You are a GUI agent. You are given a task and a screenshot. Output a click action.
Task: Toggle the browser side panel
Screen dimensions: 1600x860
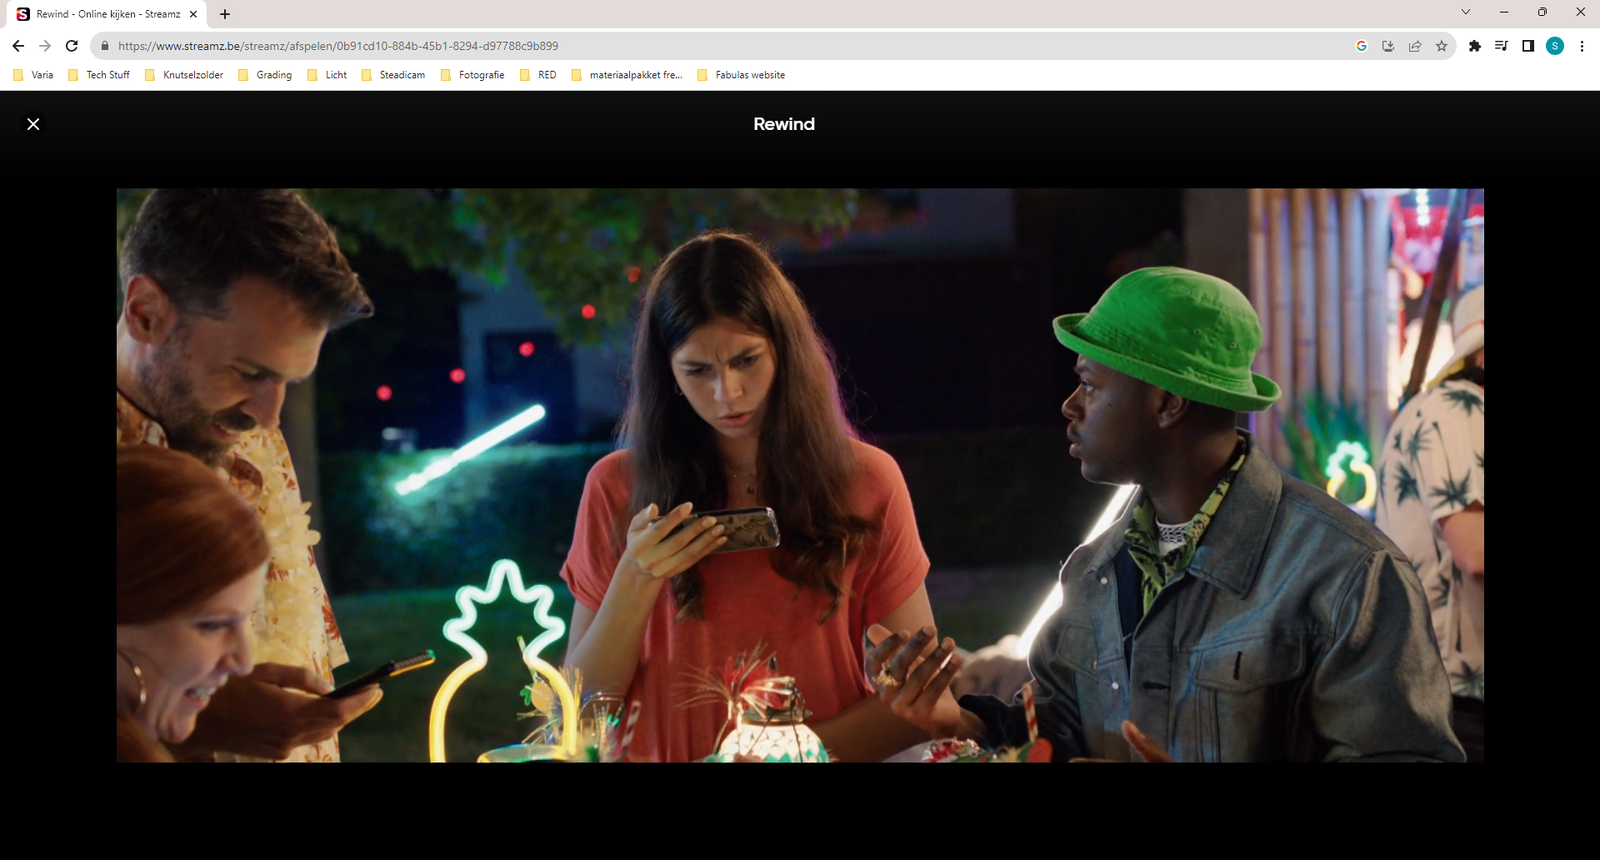1528,46
